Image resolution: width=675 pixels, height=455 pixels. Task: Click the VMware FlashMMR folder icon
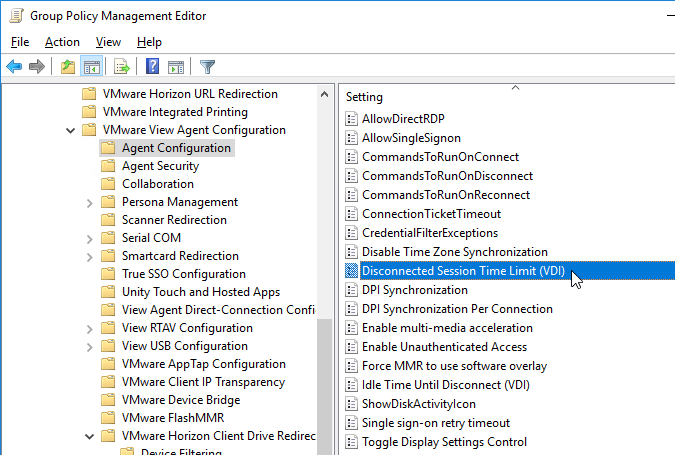pyautogui.click(x=108, y=418)
